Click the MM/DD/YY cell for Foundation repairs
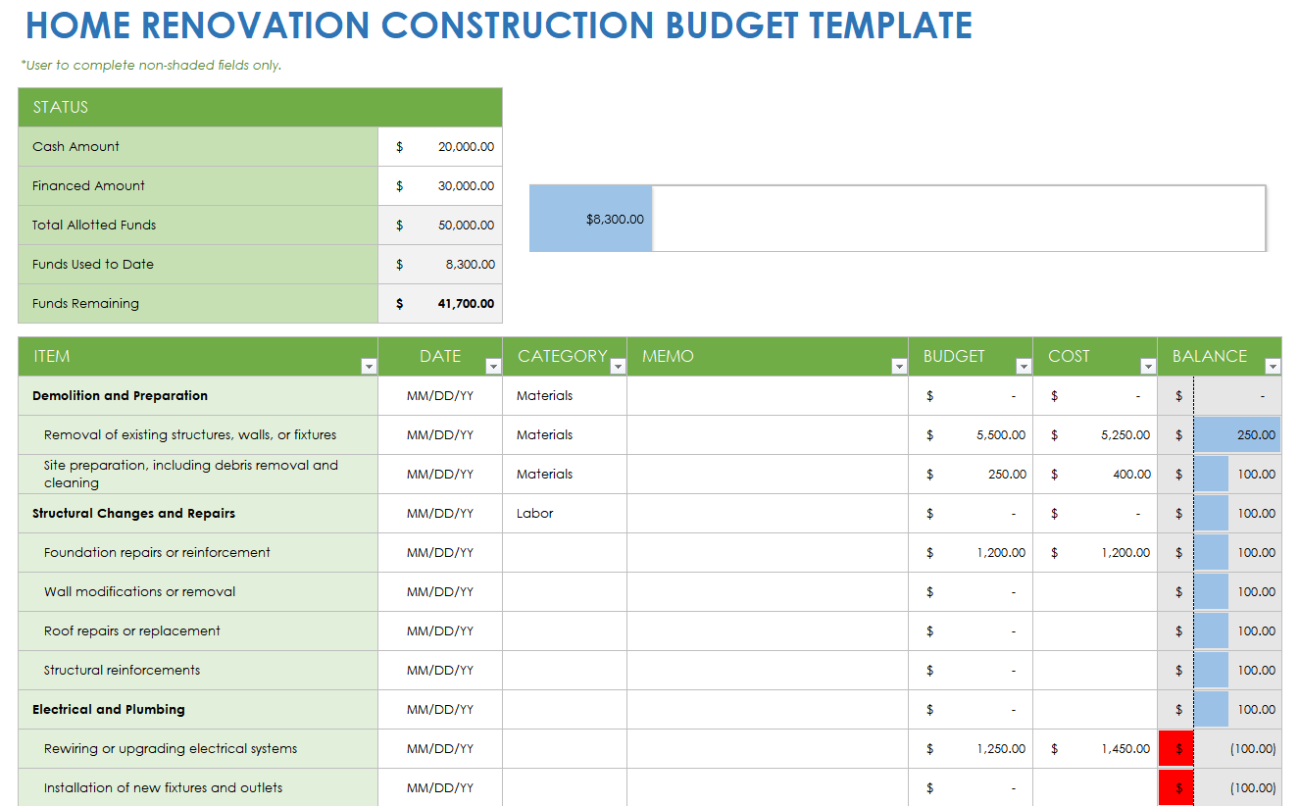 440,552
